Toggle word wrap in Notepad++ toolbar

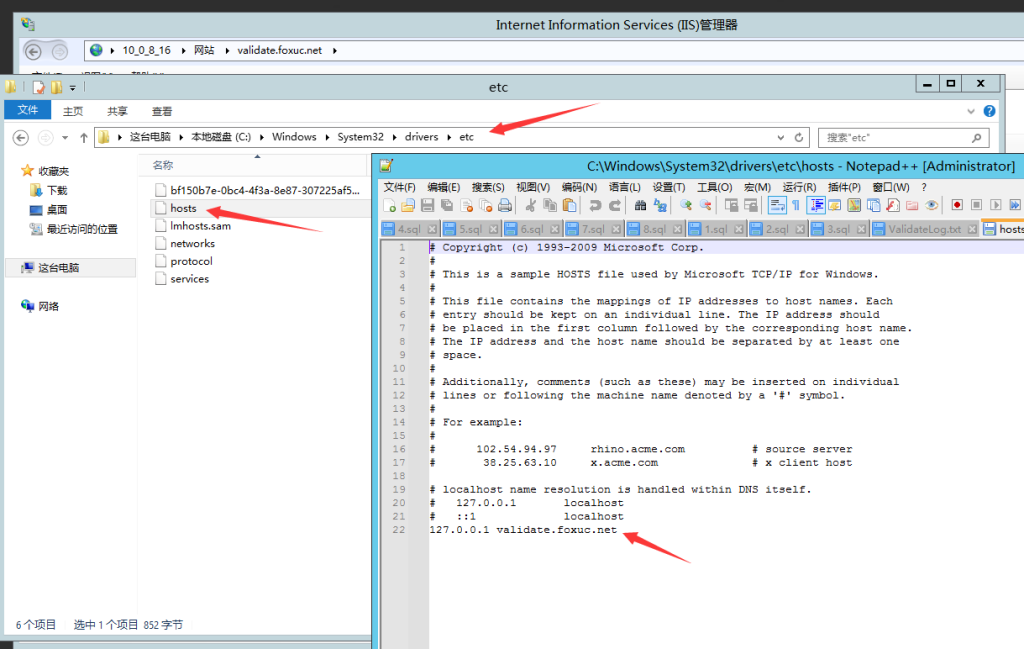pos(776,205)
